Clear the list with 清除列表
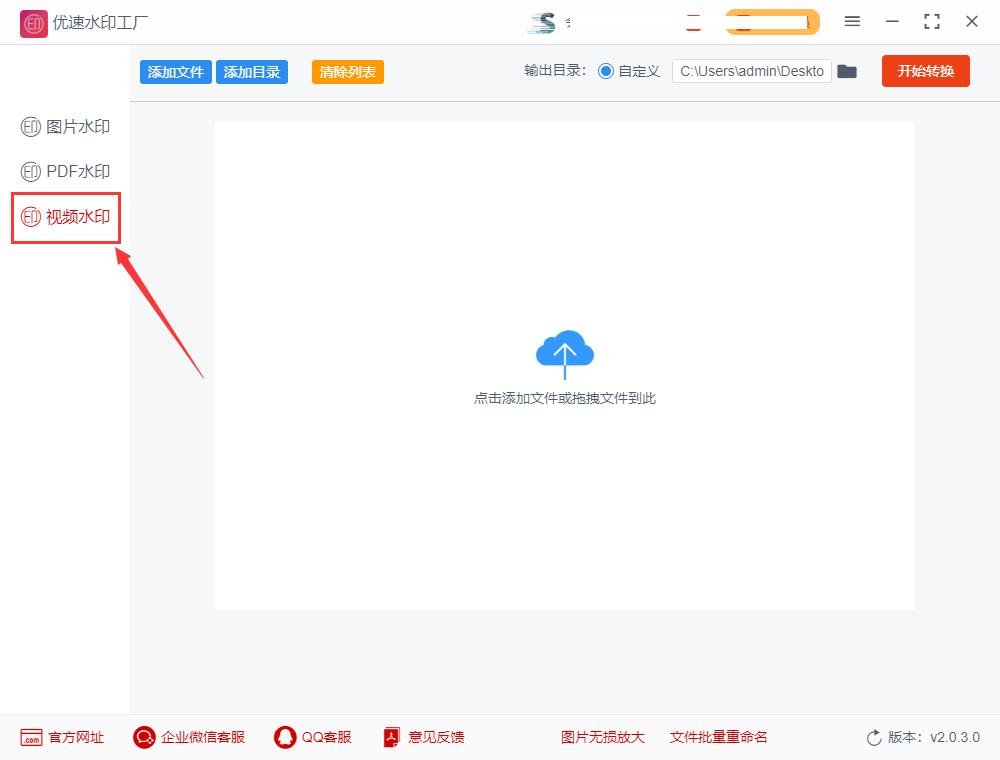Screen dimensions: 1000x760 [x=347, y=71]
